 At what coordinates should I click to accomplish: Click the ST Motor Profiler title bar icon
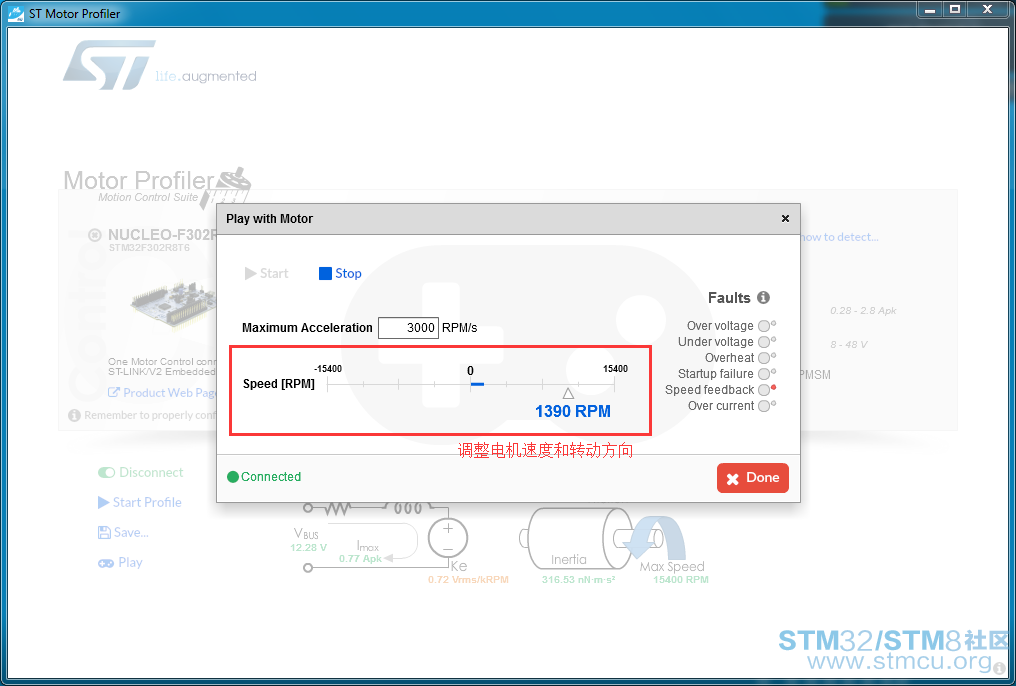[16, 14]
